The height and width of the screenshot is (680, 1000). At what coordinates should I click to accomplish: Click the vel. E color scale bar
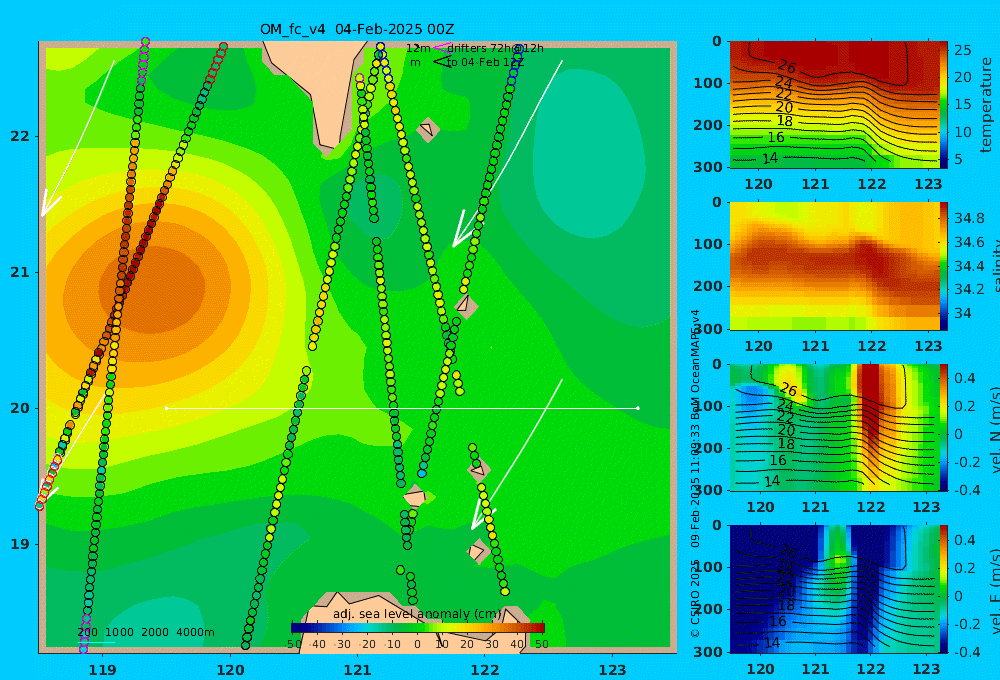pyautogui.click(x=944, y=589)
